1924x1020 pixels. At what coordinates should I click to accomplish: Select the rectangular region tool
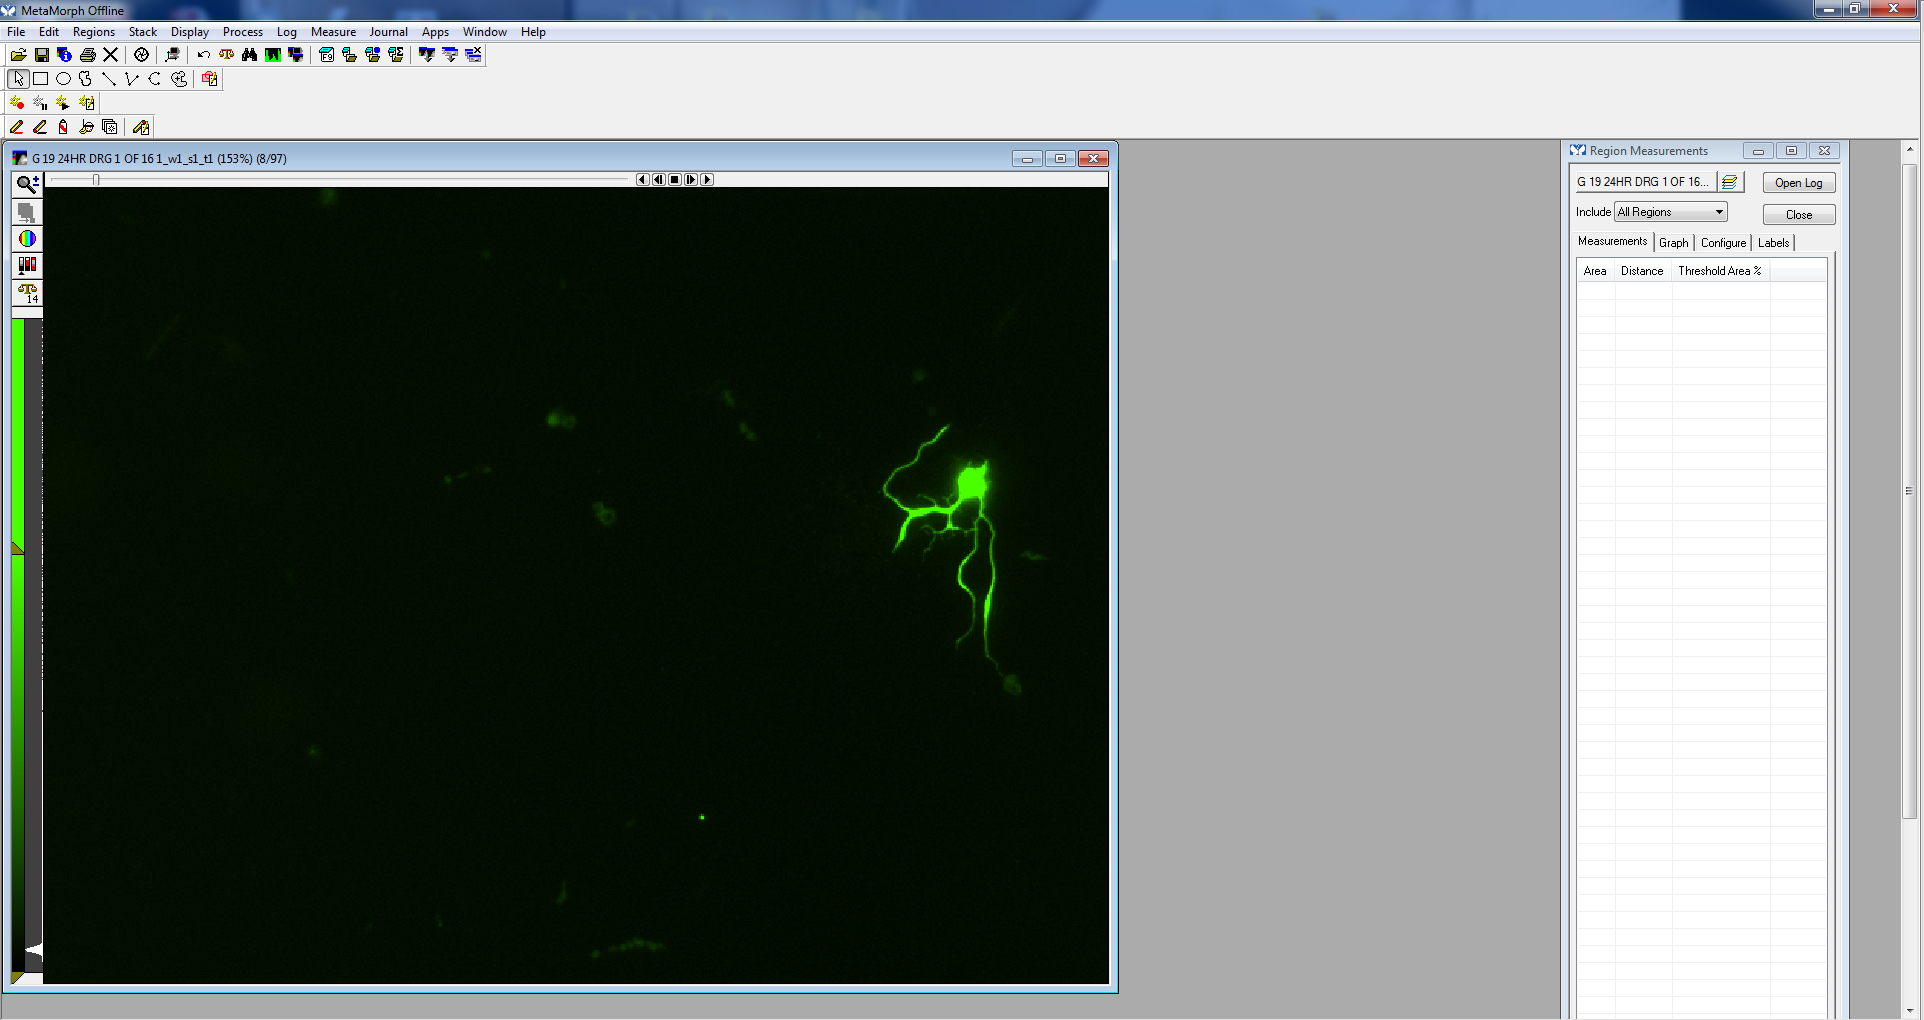click(40, 79)
